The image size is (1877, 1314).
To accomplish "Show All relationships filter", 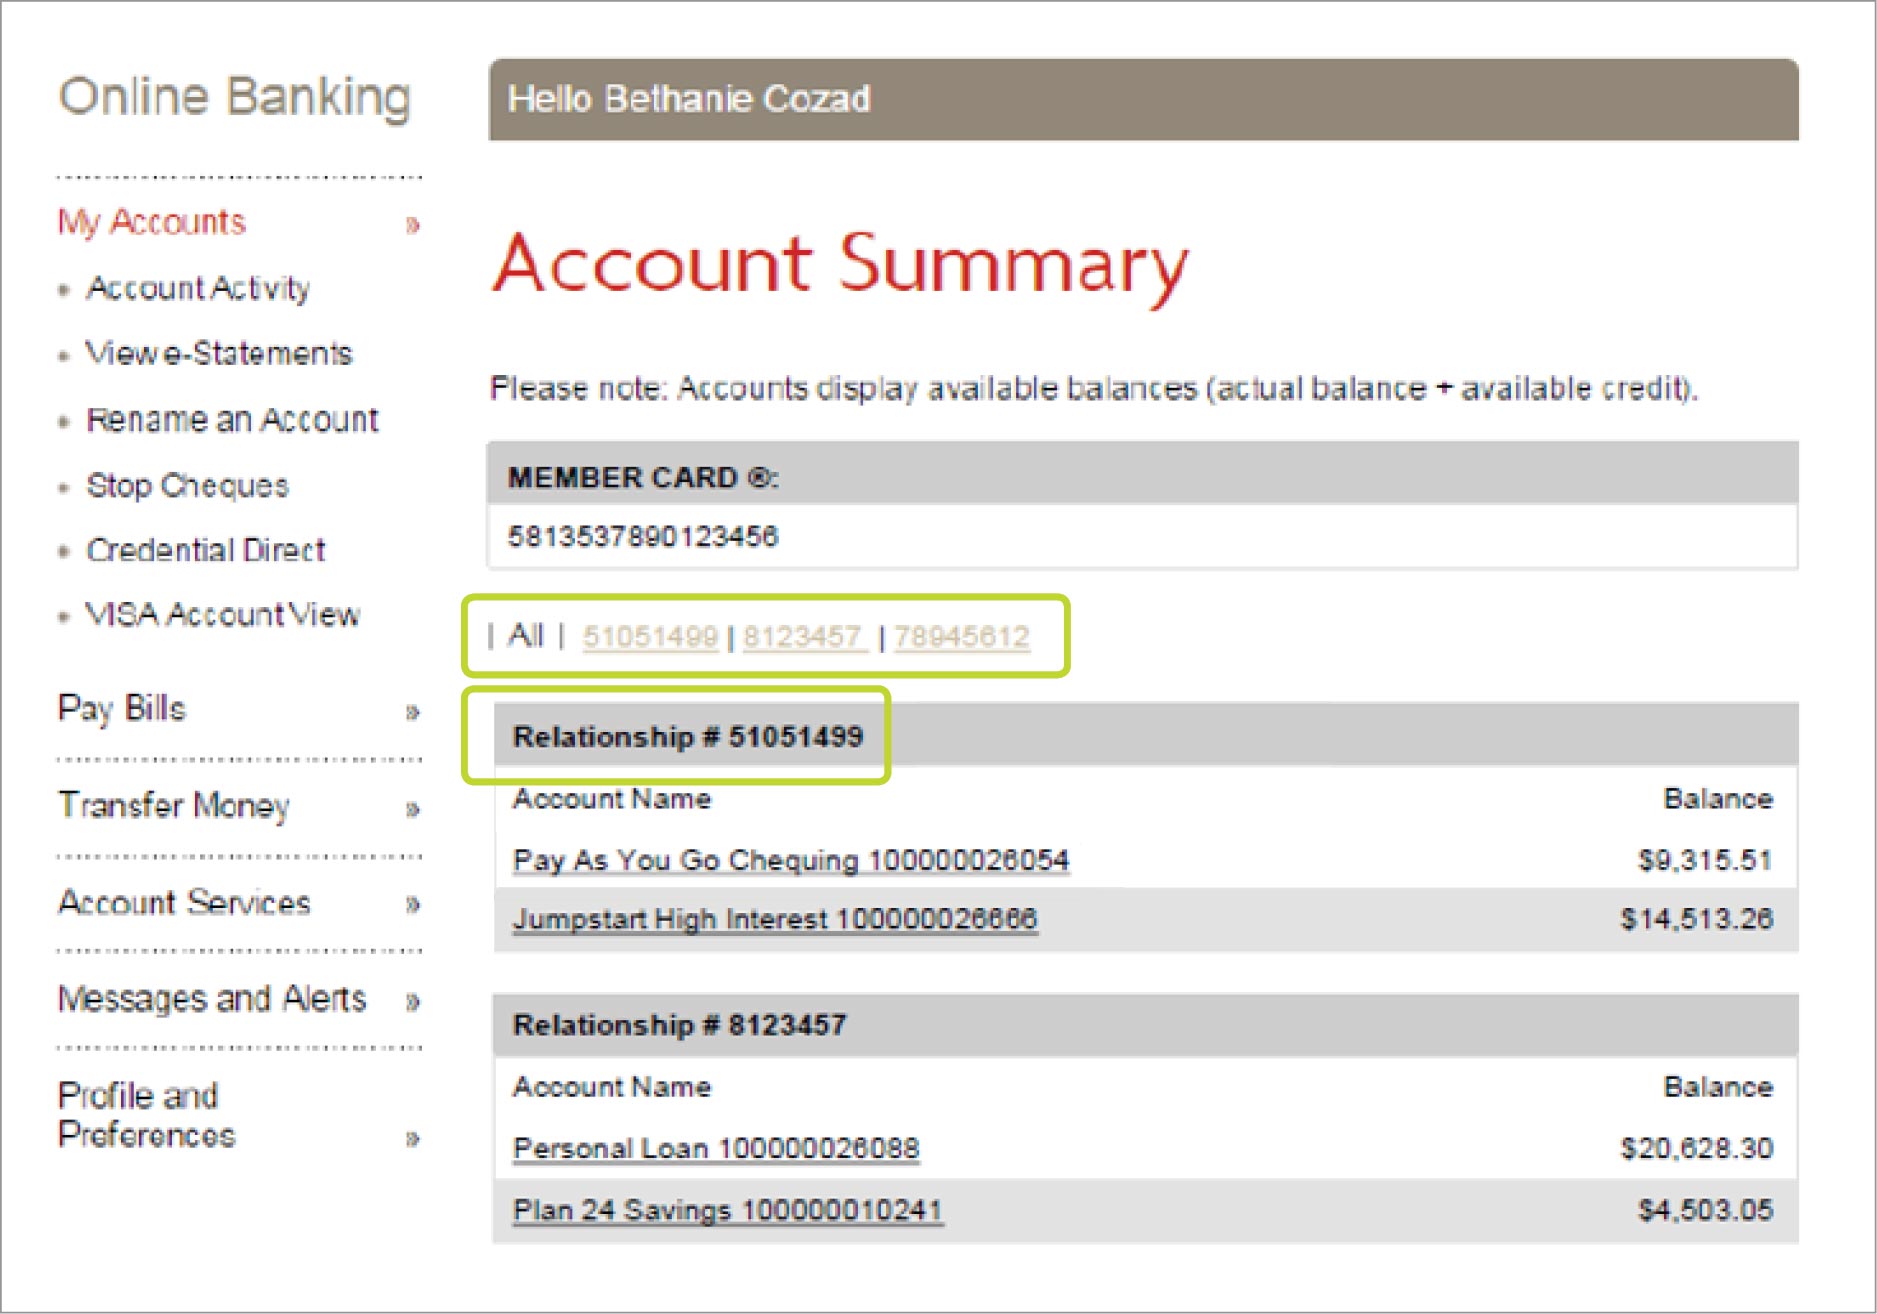I will 525,635.
